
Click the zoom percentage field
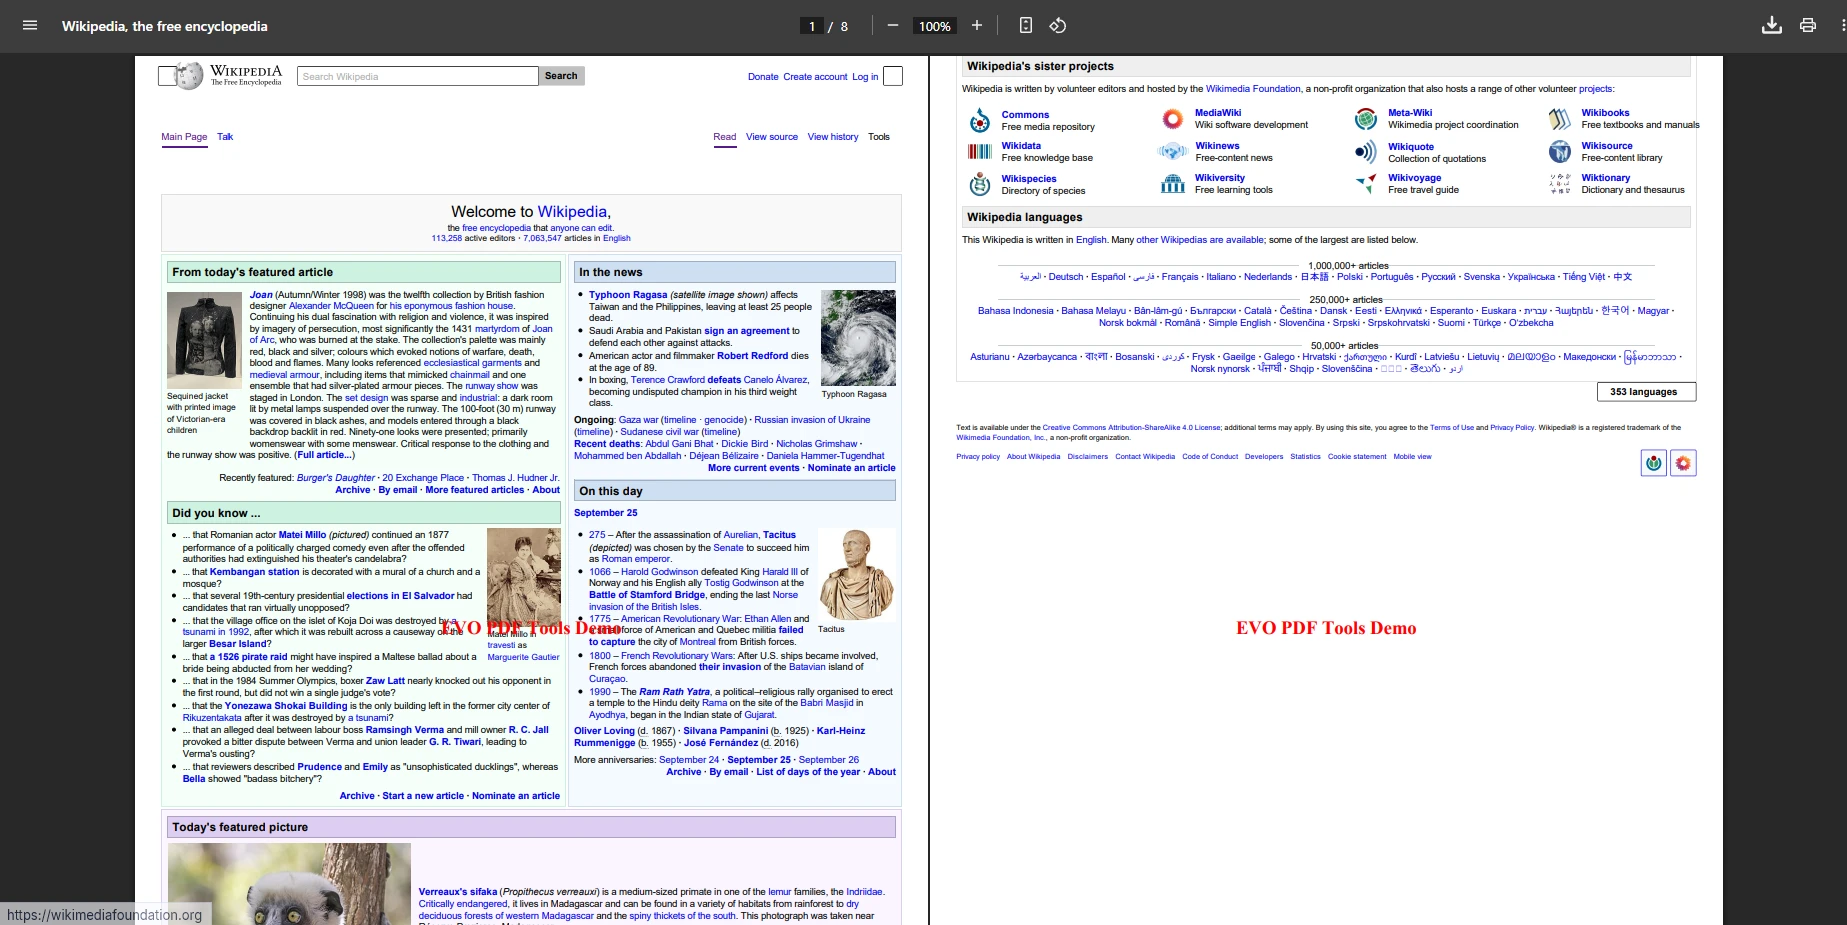(934, 26)
